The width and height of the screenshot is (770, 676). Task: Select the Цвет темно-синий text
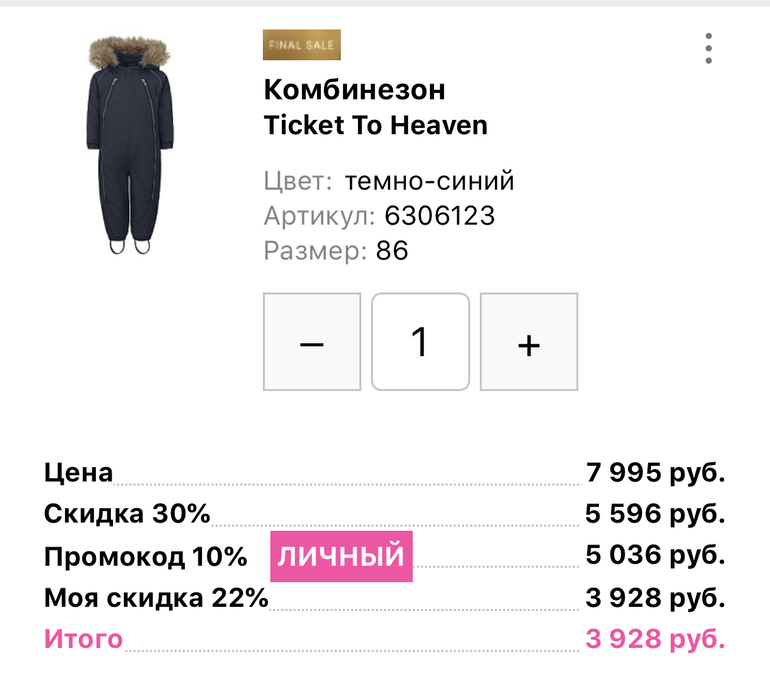[x=389, y=182]
